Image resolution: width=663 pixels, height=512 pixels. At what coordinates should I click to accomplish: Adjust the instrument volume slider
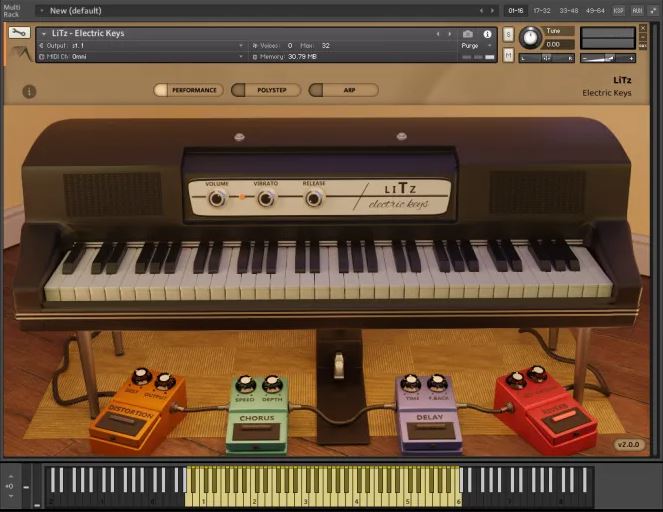608,58
